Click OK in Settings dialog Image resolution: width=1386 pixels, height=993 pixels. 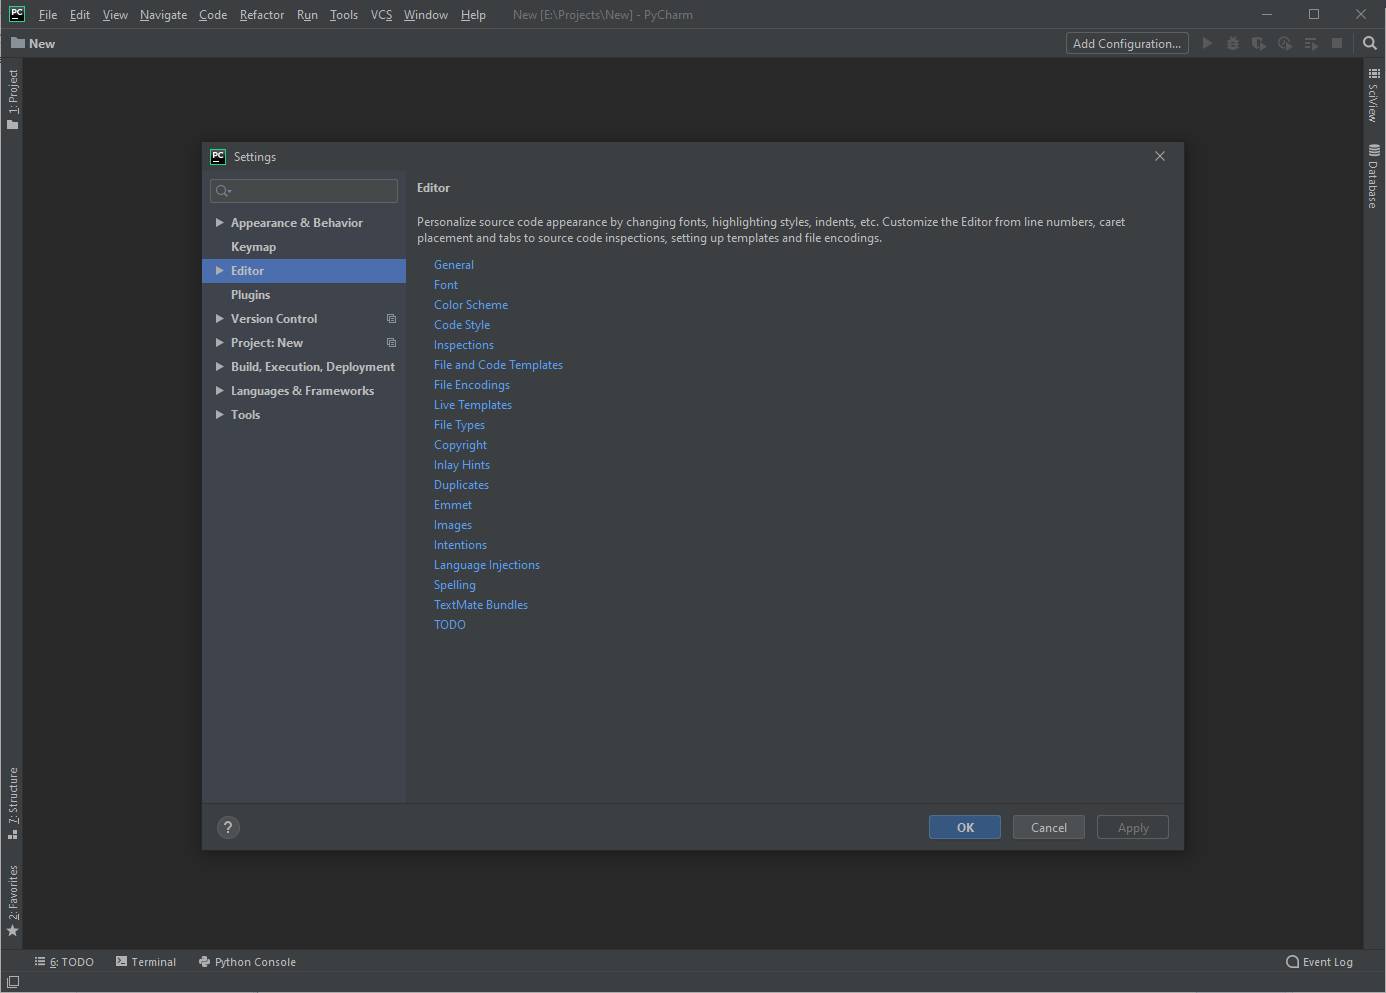pyautogui.click(x=965, y=827)
